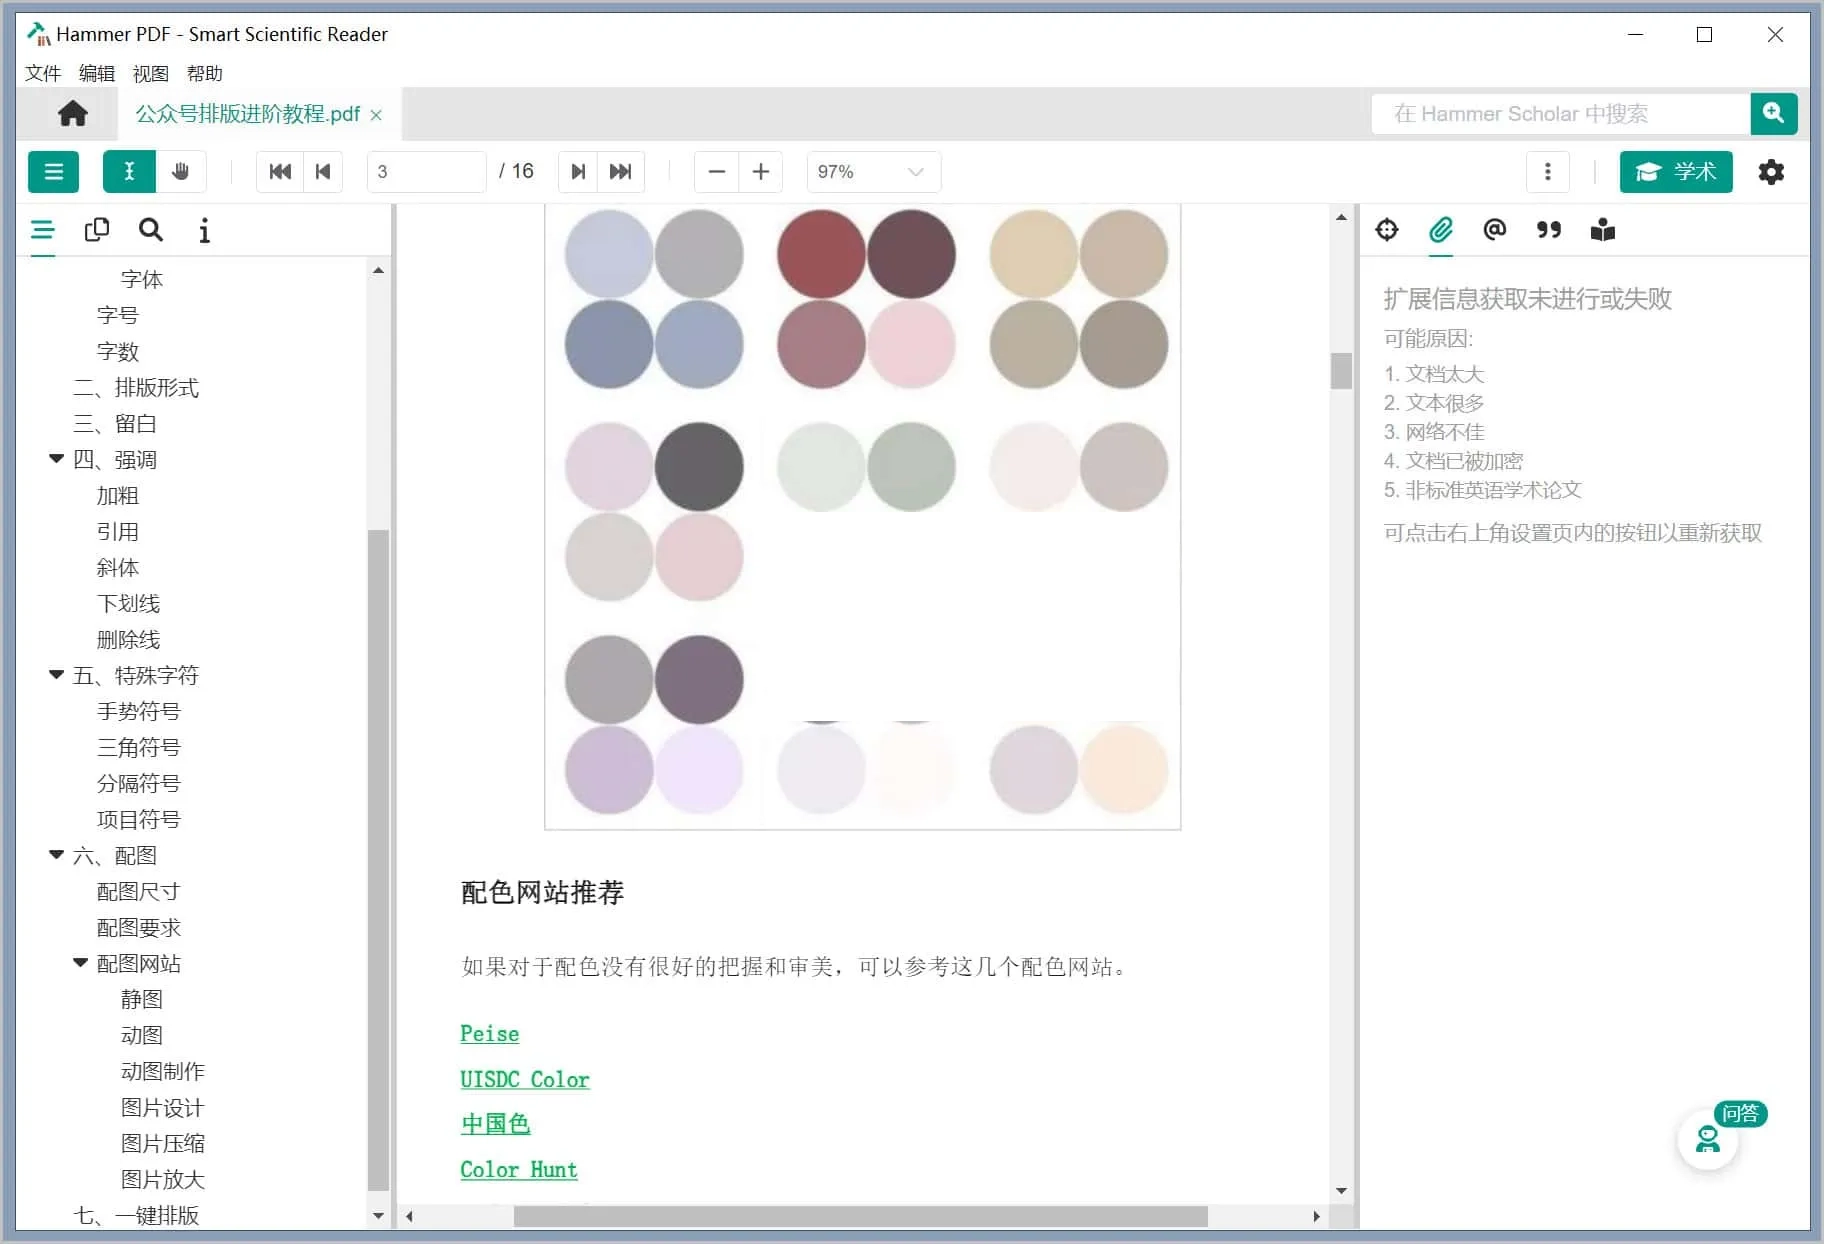The width and height of the screenshot is (1824, 1244).
Task: Collapse the 四、强调 outline section
Action: (x=57, y=459)
